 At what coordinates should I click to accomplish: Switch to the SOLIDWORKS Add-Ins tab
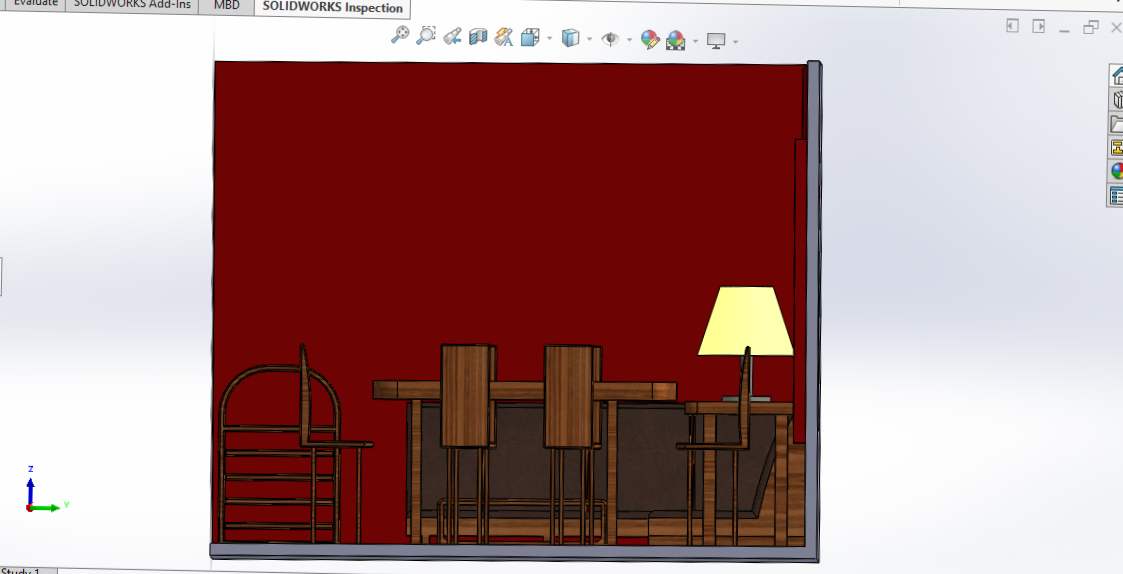pos(132,4)
